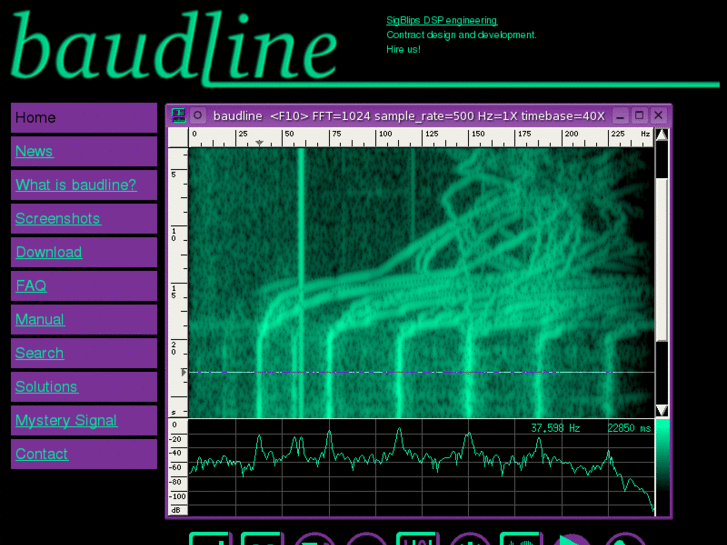
Task: Open the Download page link
Action: click(49, 252)
